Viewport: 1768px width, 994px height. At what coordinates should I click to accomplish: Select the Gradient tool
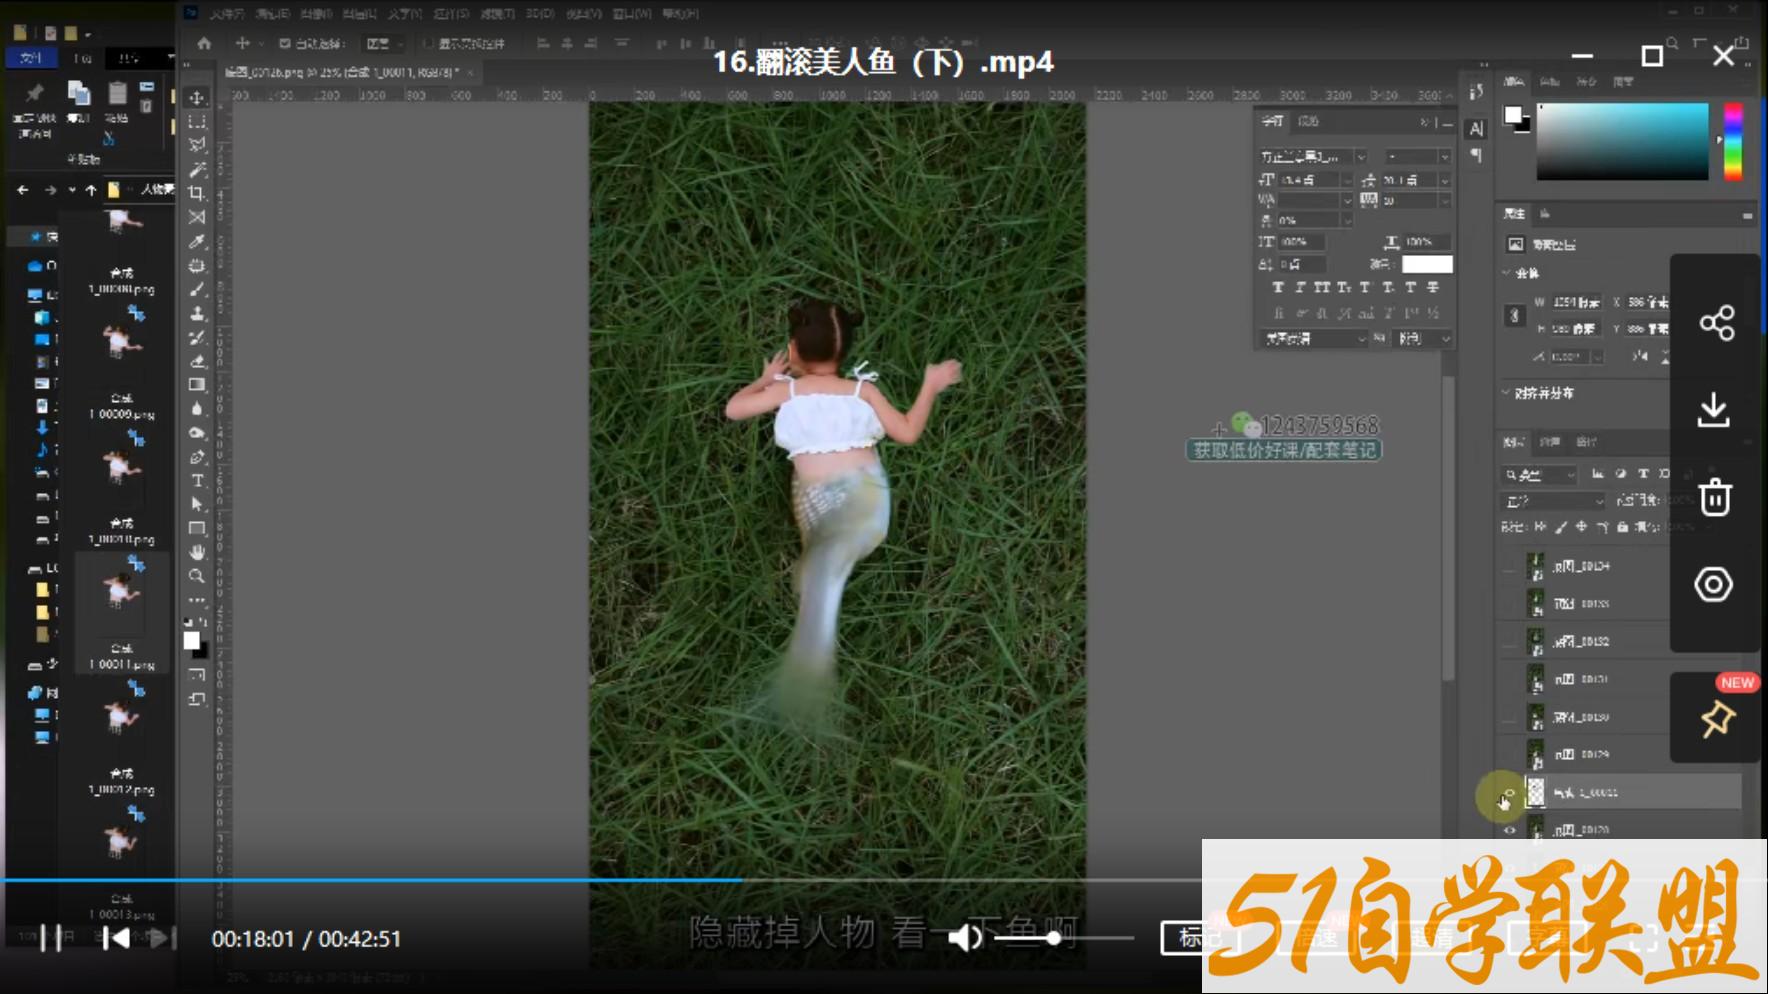[x=197, y=385]
